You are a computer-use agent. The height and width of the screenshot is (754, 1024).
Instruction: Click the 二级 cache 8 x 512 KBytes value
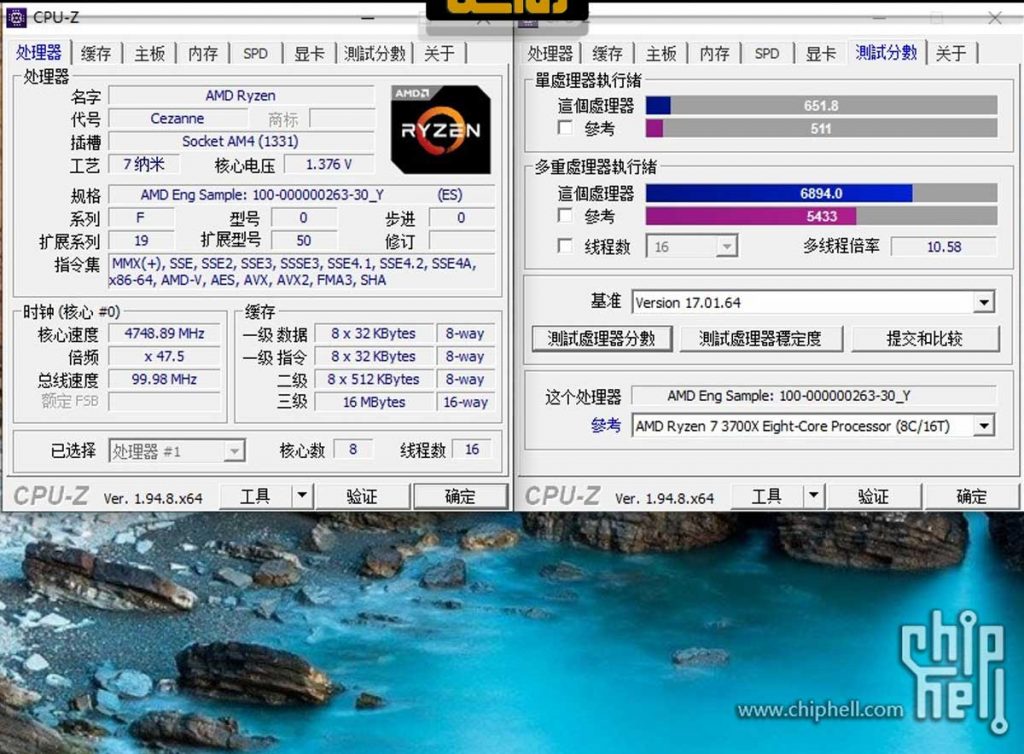[374, 379]
